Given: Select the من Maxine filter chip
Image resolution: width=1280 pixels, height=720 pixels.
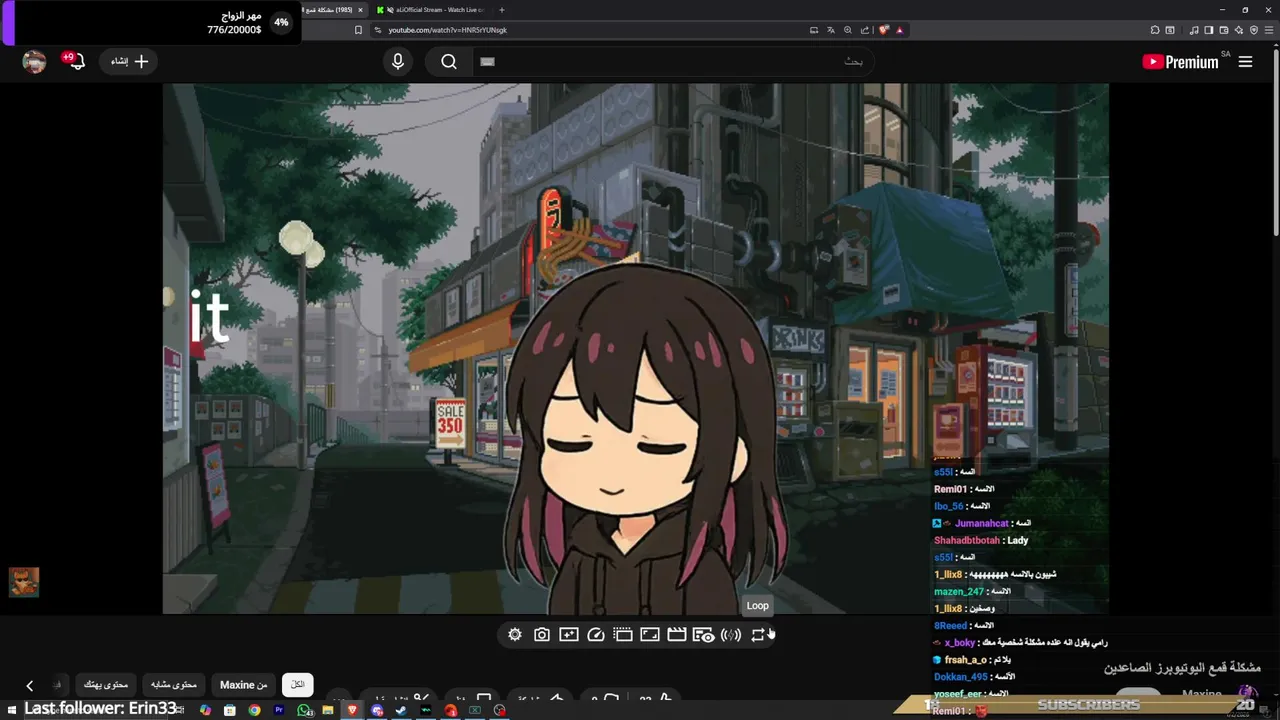Looking at the screenshot, I should click(x=243, y=685).
